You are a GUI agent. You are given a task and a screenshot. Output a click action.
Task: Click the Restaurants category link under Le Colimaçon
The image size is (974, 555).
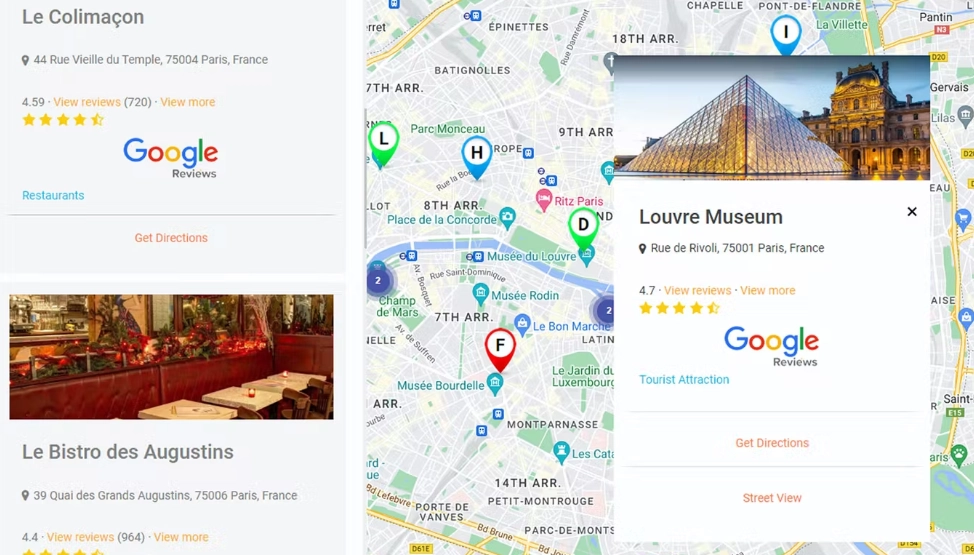pos(53,195)
